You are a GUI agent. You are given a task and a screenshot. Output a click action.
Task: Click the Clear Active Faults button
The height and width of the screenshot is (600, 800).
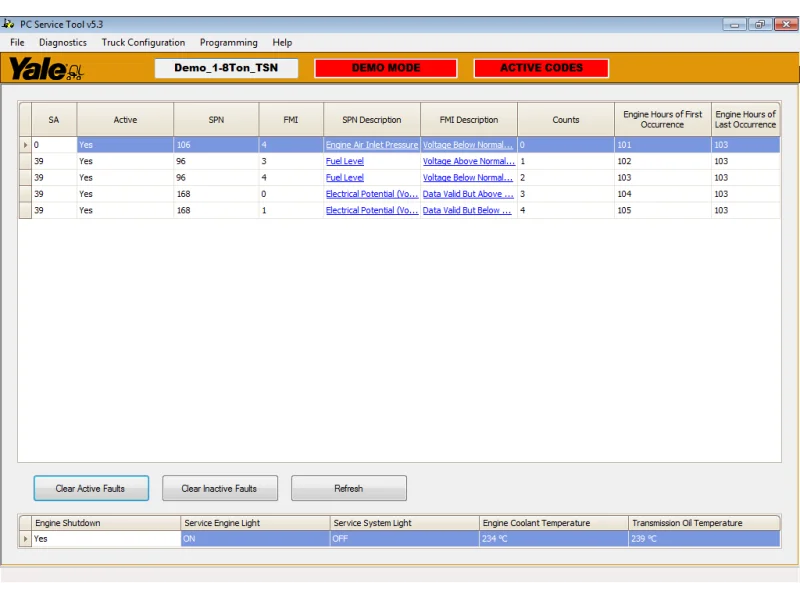(91, 488)
